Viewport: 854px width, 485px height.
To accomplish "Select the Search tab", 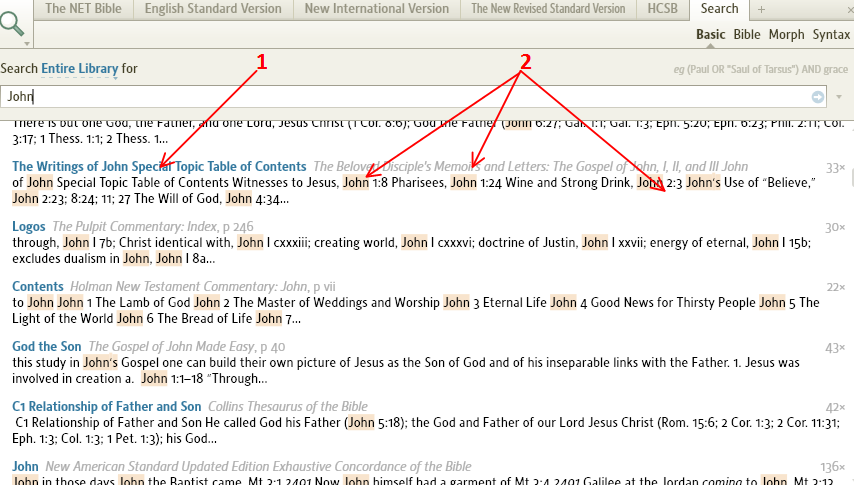I will pyautogui.click(x=719, y=9).
